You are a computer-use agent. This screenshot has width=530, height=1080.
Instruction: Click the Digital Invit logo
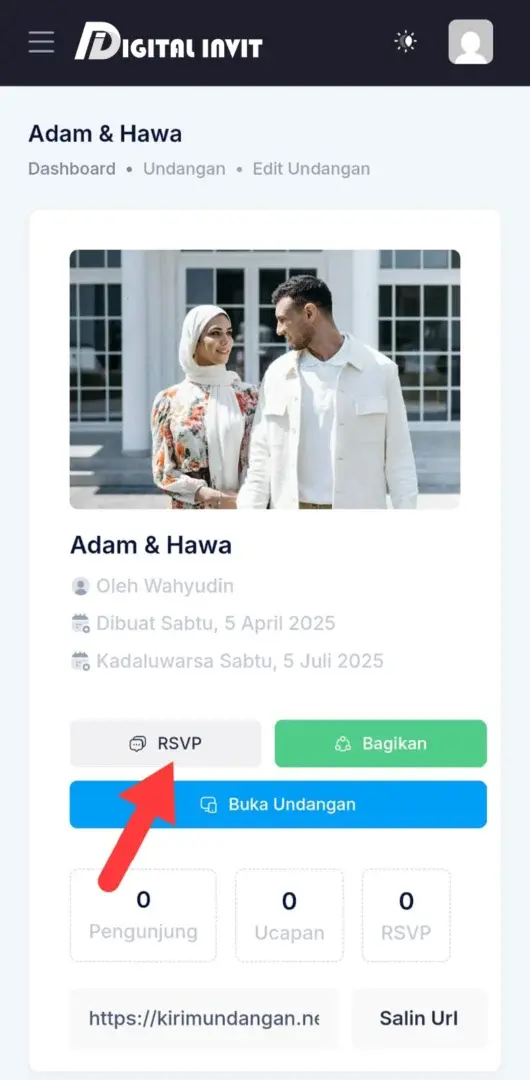pos(168,41)
